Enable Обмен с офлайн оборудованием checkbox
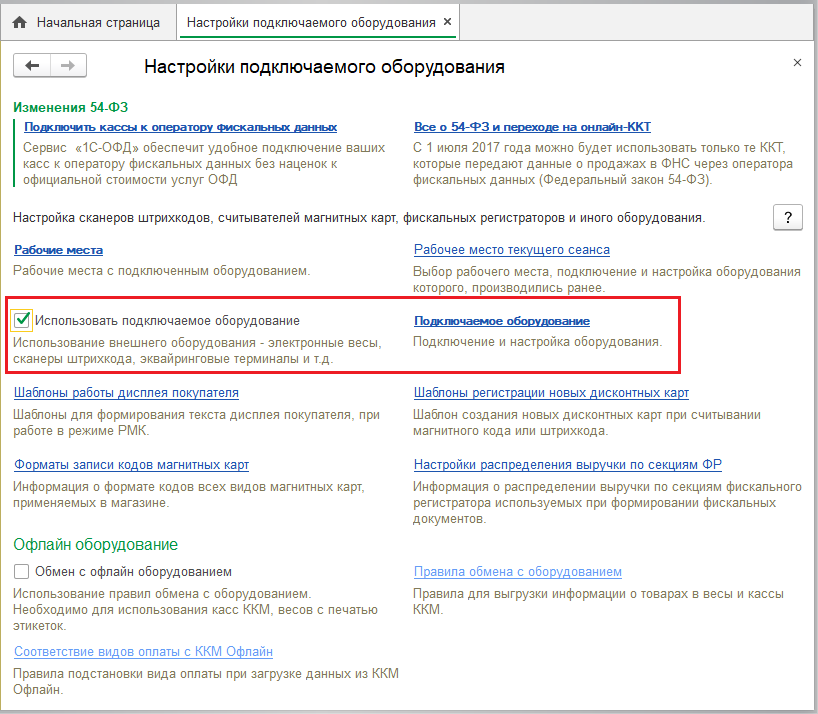818x714 pixels. [22, 572]
